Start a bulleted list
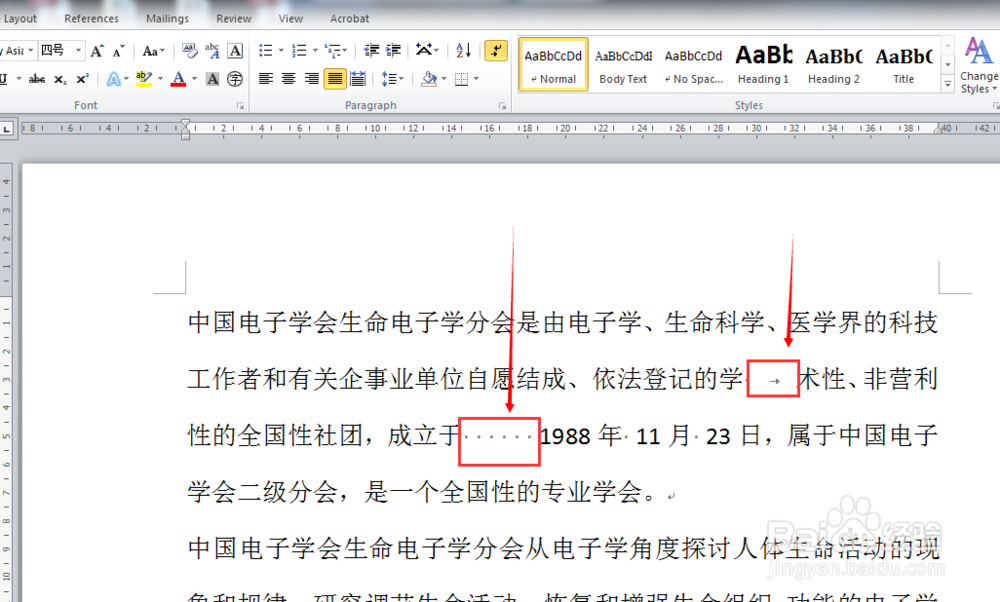 point(266,50)
